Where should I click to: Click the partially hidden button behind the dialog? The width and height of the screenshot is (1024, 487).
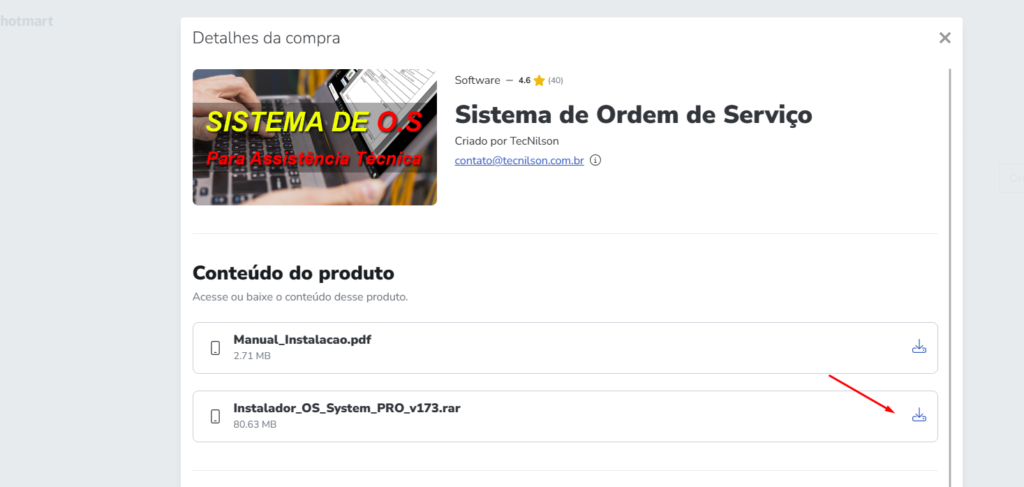[1011, 178]
